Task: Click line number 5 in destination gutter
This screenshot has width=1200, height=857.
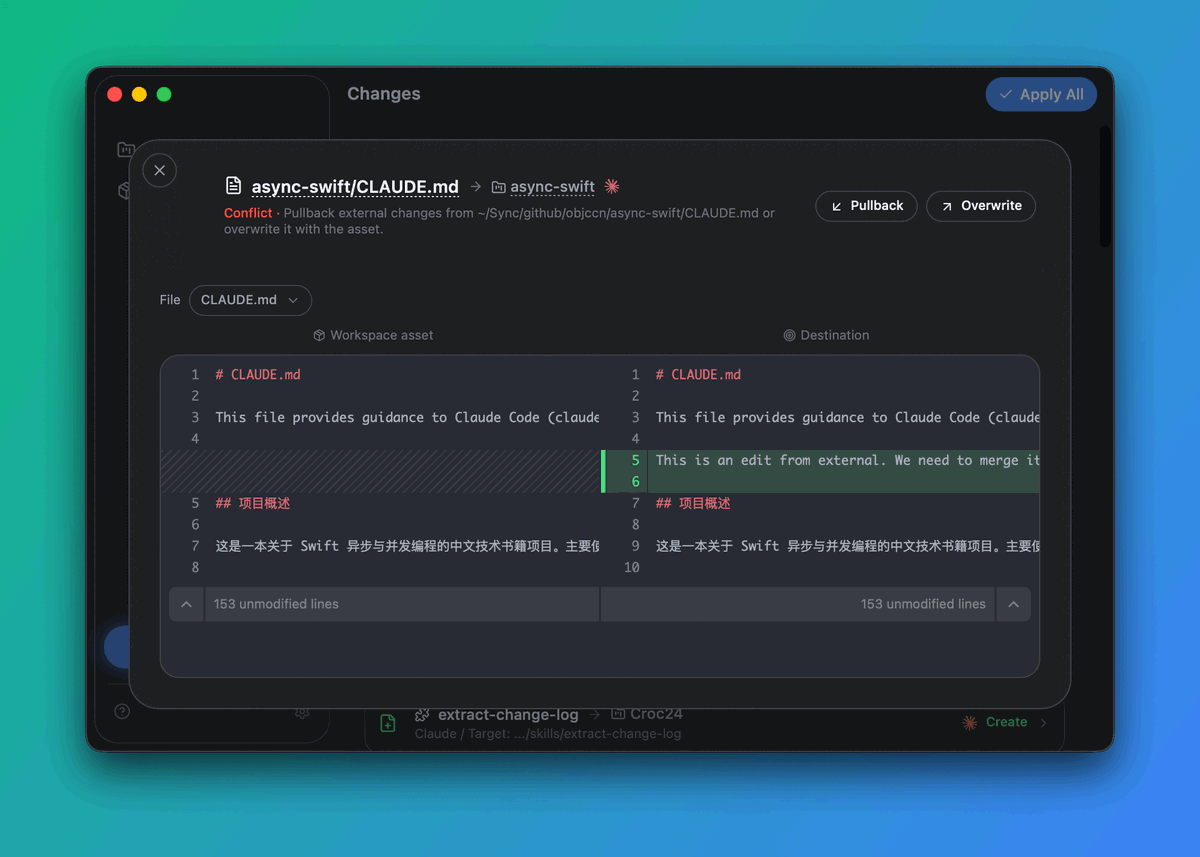Action: [635, 460]
